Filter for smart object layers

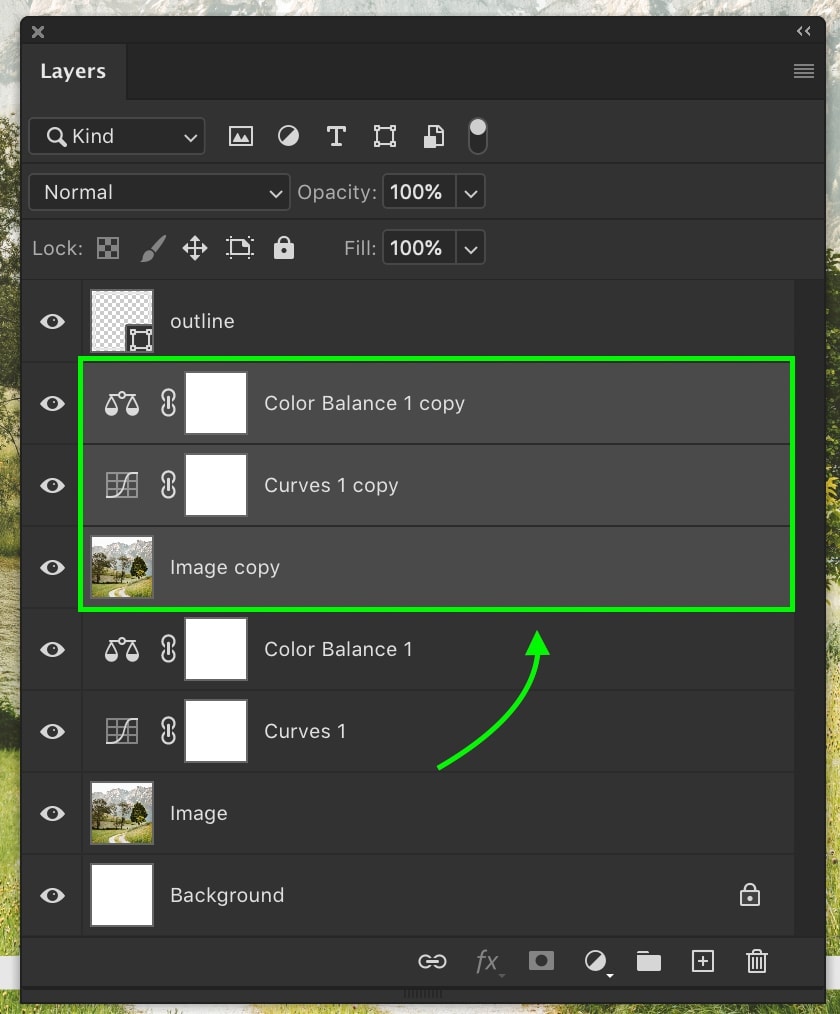coord(433,136)
